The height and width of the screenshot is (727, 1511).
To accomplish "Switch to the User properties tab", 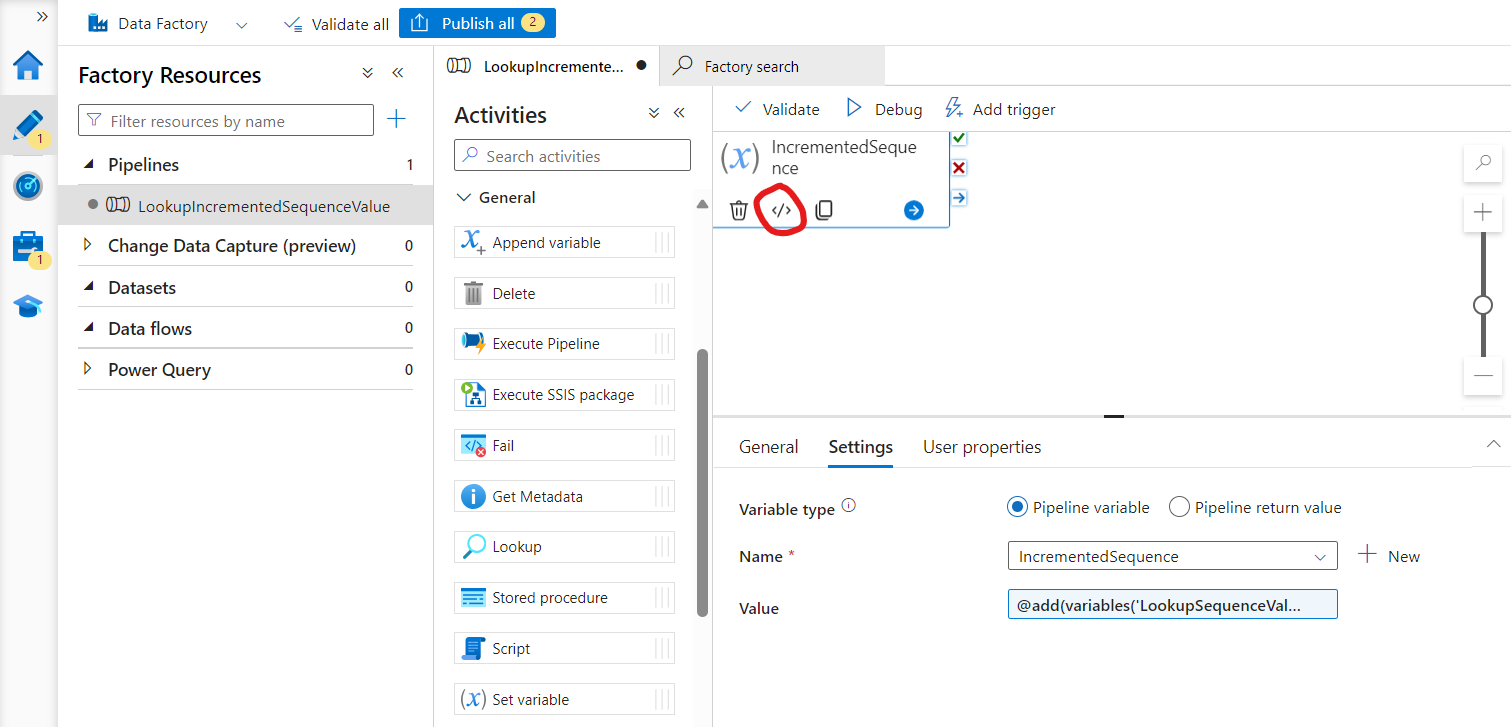I will (x=981, y=447).
